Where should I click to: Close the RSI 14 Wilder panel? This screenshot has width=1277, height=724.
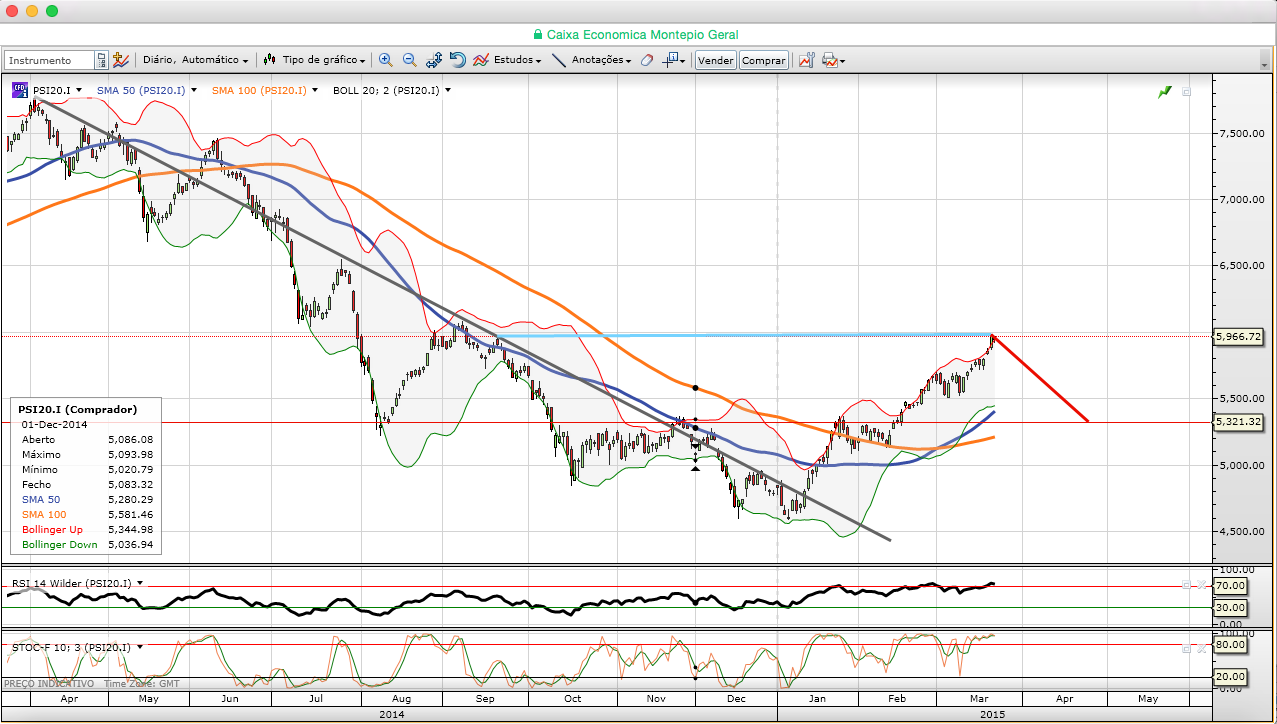point(1200,584)
